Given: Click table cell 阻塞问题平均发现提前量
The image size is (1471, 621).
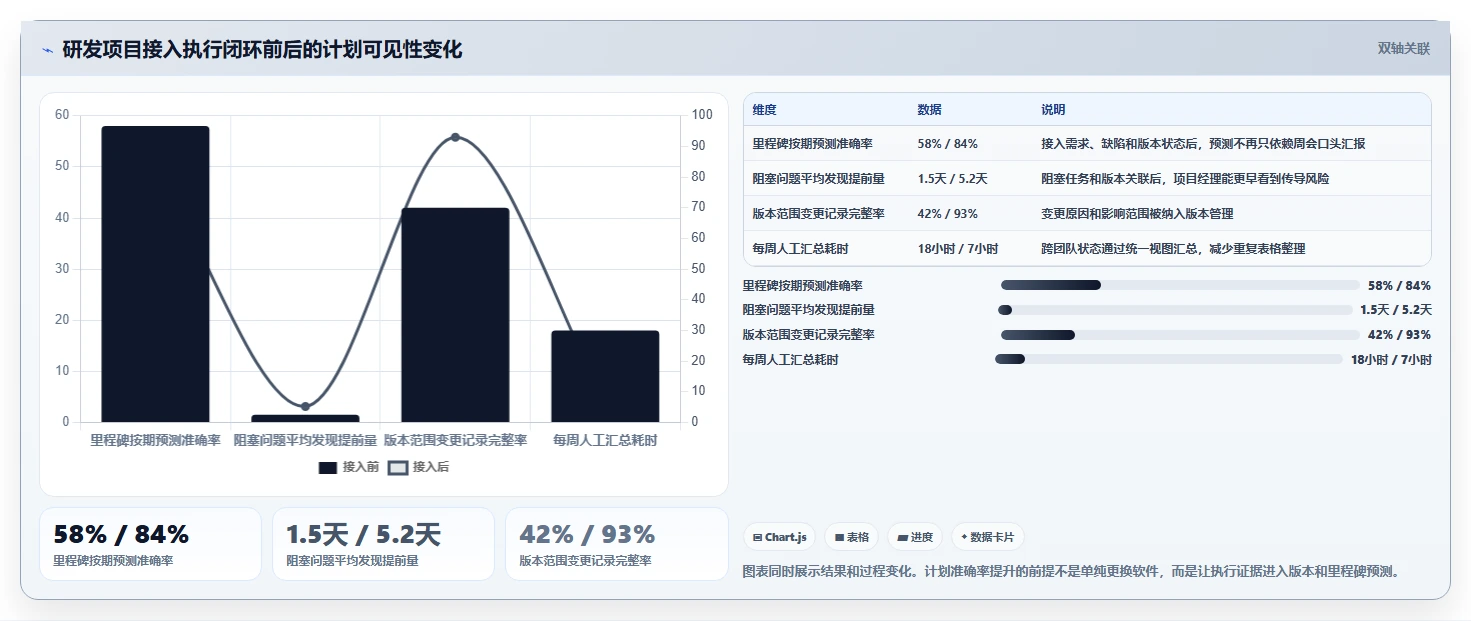Looking at the screenshot, I should (819, 179).
